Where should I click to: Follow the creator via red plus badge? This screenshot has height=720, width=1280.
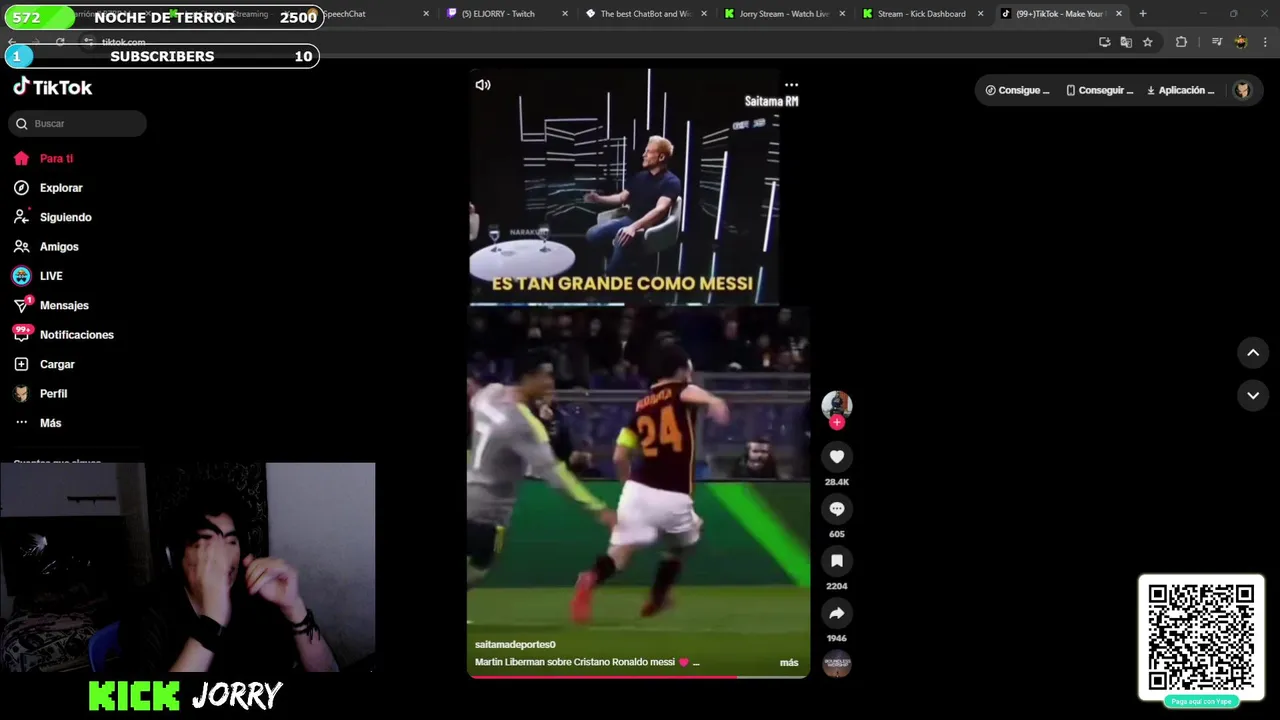pyautogui.click(x=837, y=422)
